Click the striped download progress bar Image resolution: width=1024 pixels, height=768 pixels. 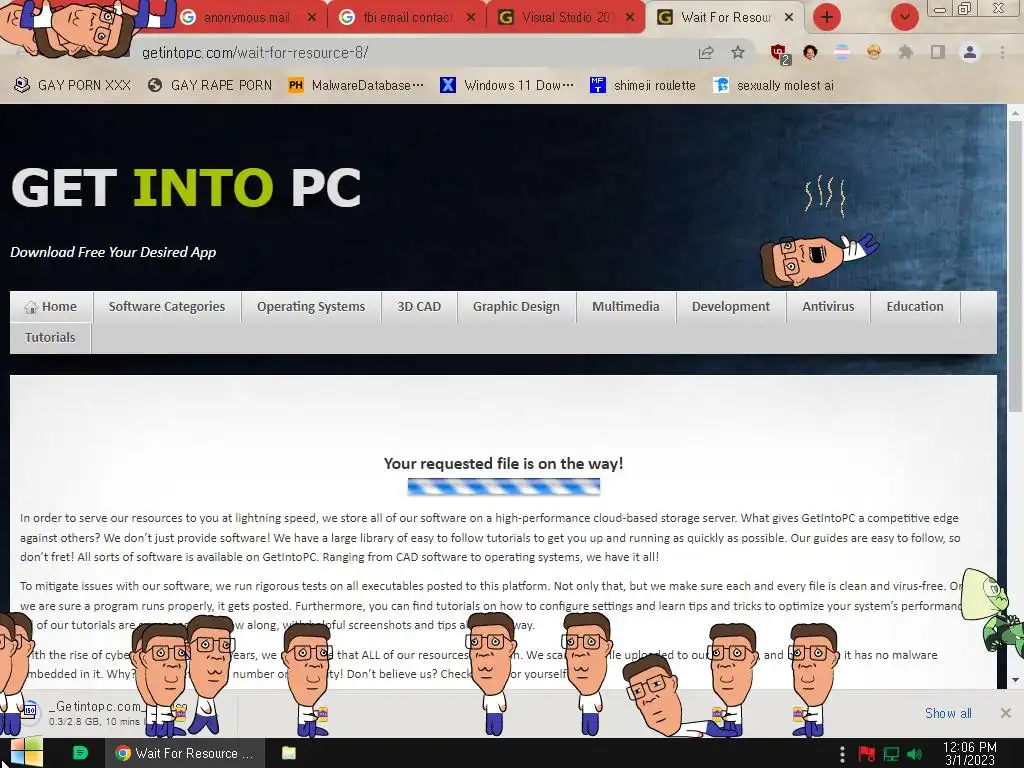pyautogui.click(x=504, y=487)
